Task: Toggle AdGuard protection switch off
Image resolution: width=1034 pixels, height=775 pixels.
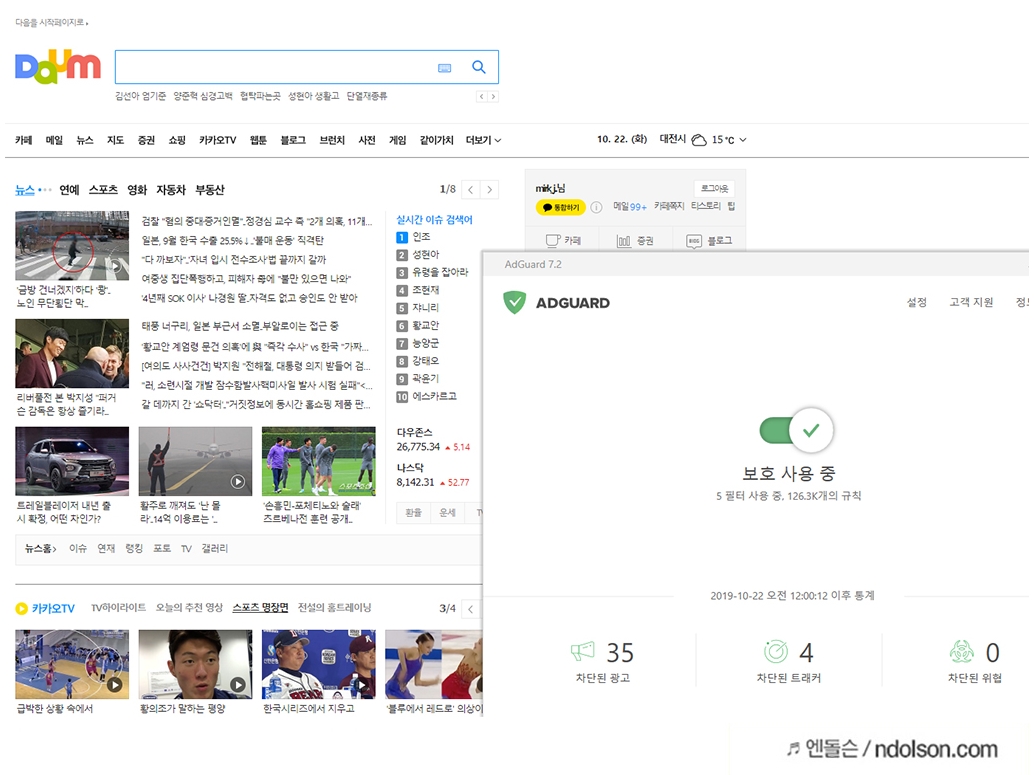Action: click(x=797, y=431)
